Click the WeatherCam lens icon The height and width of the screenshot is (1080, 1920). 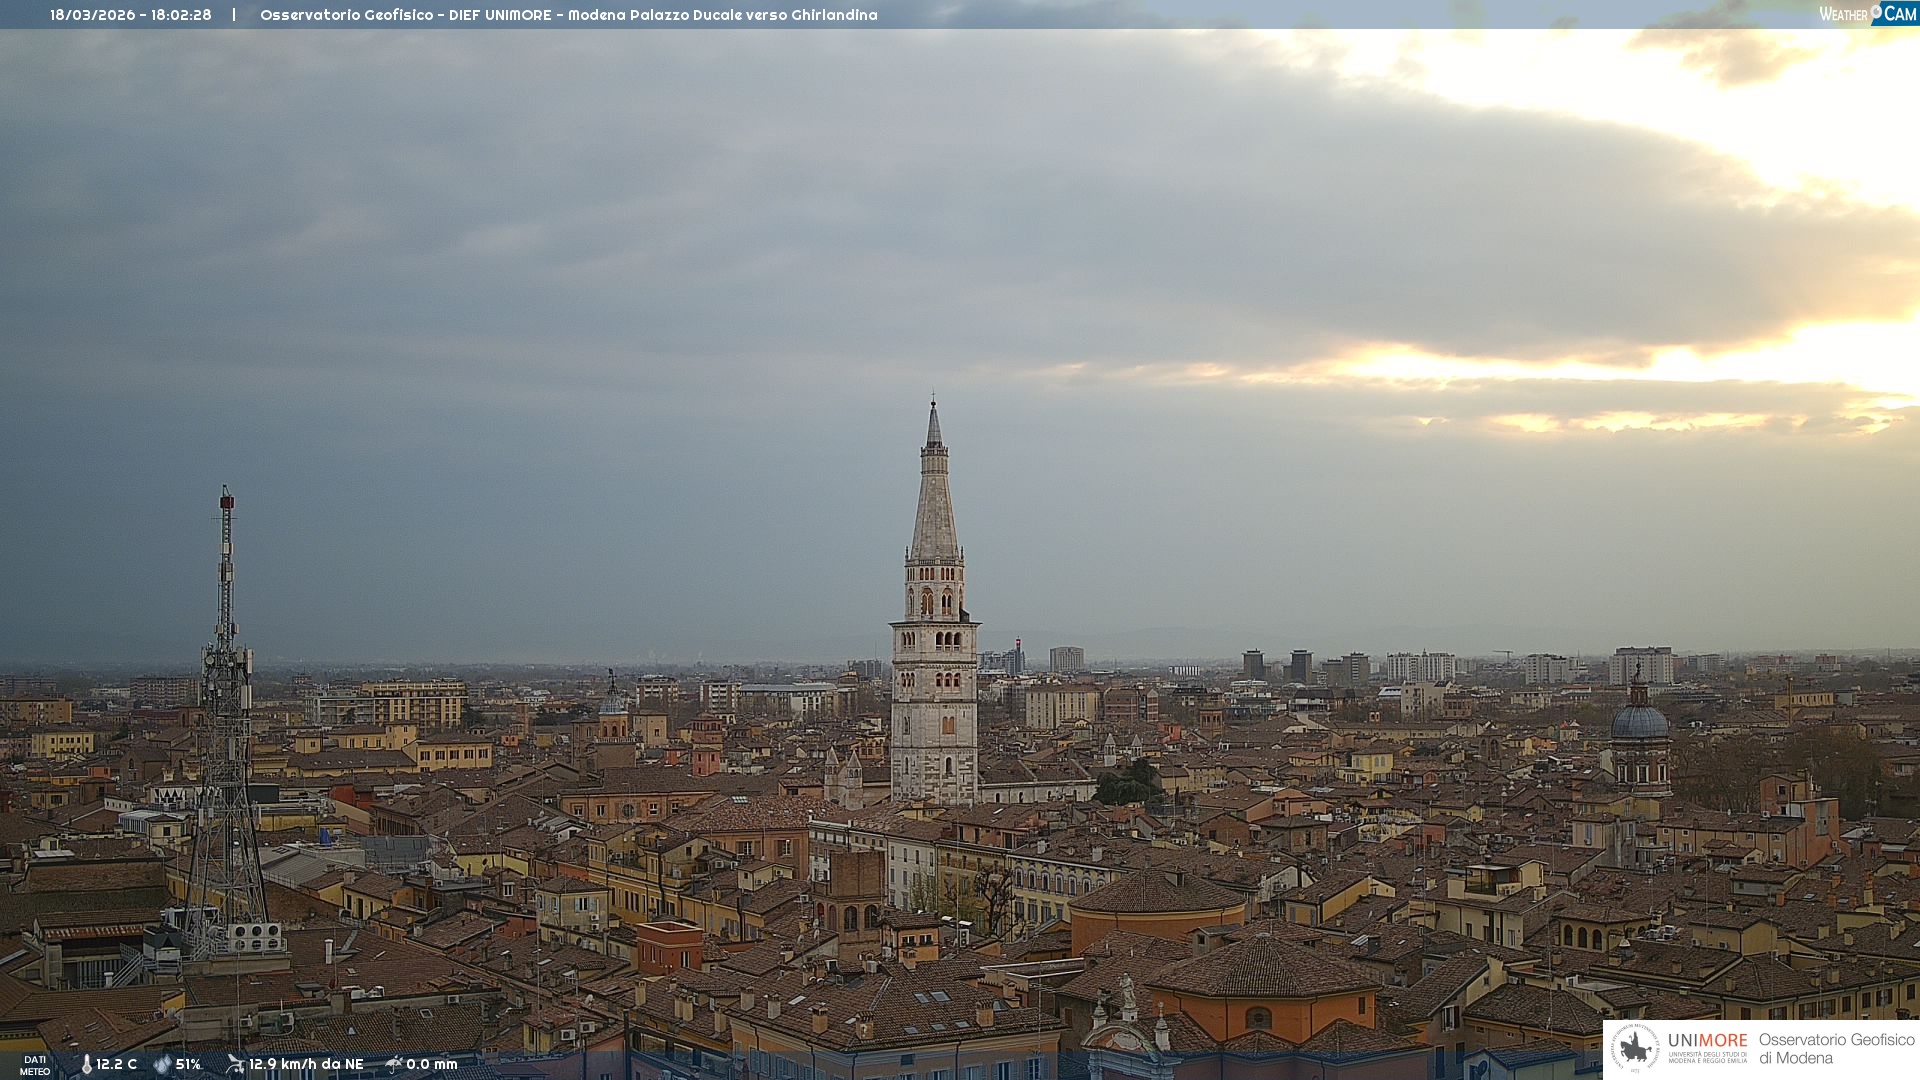[x=1876, y=11]
